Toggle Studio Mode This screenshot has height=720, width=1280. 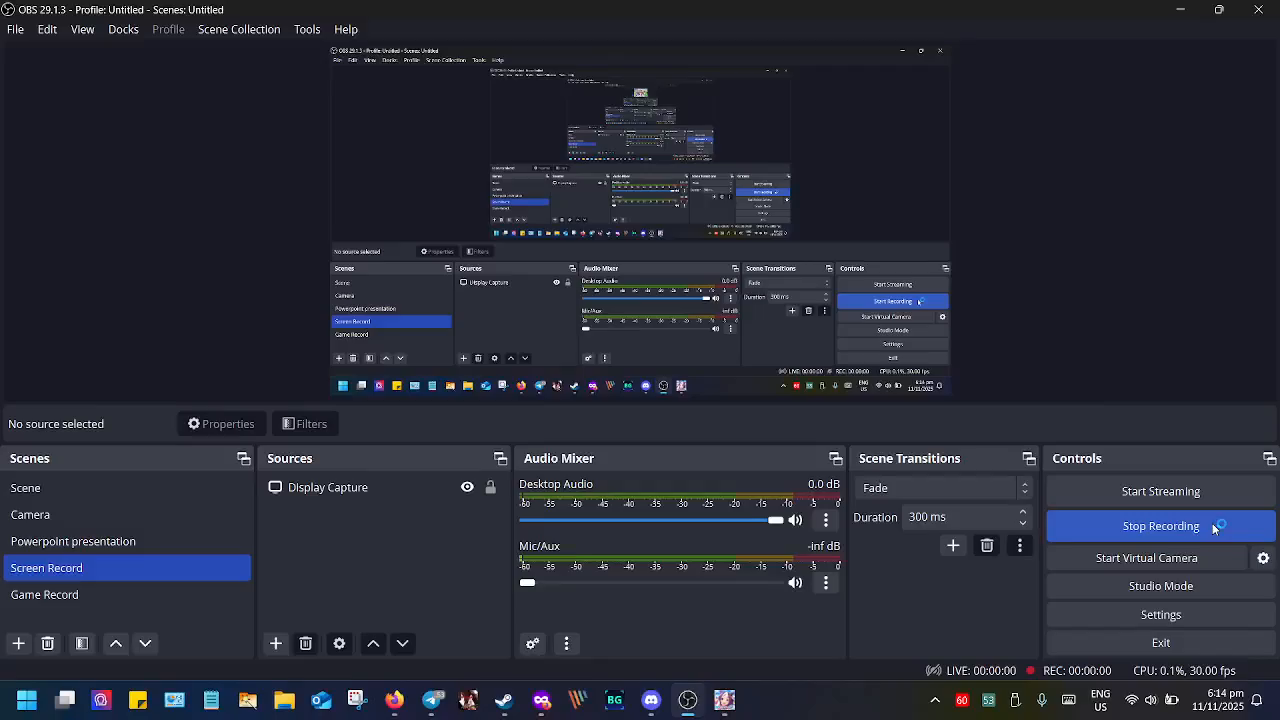[1161, 586]
